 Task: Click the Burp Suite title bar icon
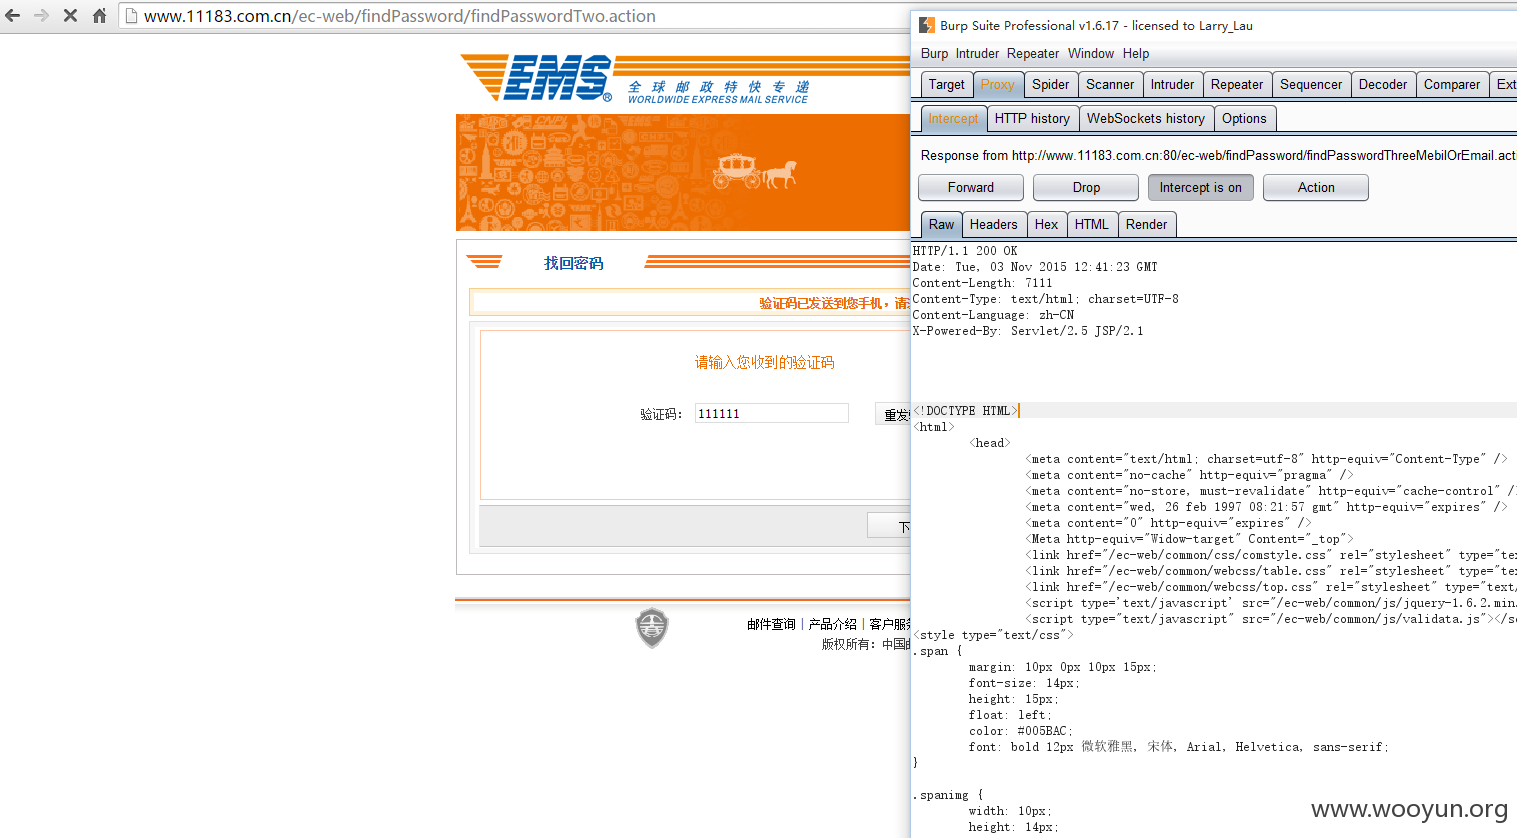[927, 26]
